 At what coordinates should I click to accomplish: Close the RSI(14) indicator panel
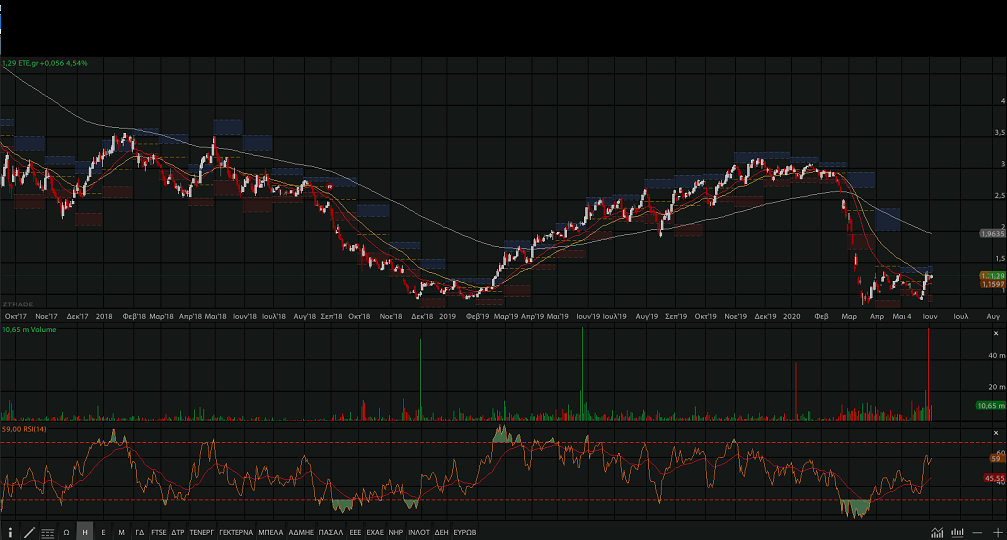(x=997, y=431)
